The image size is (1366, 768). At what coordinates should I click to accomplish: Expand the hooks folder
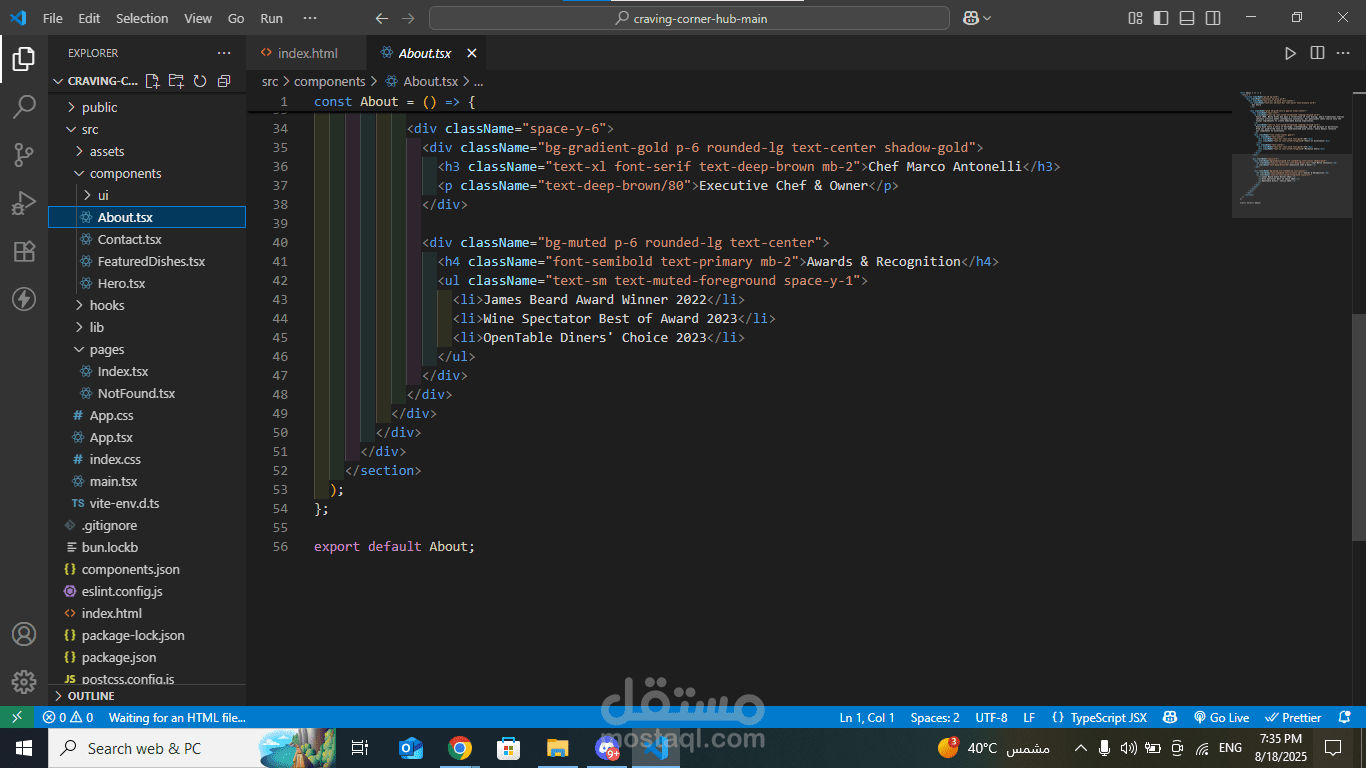click(106, 305)
